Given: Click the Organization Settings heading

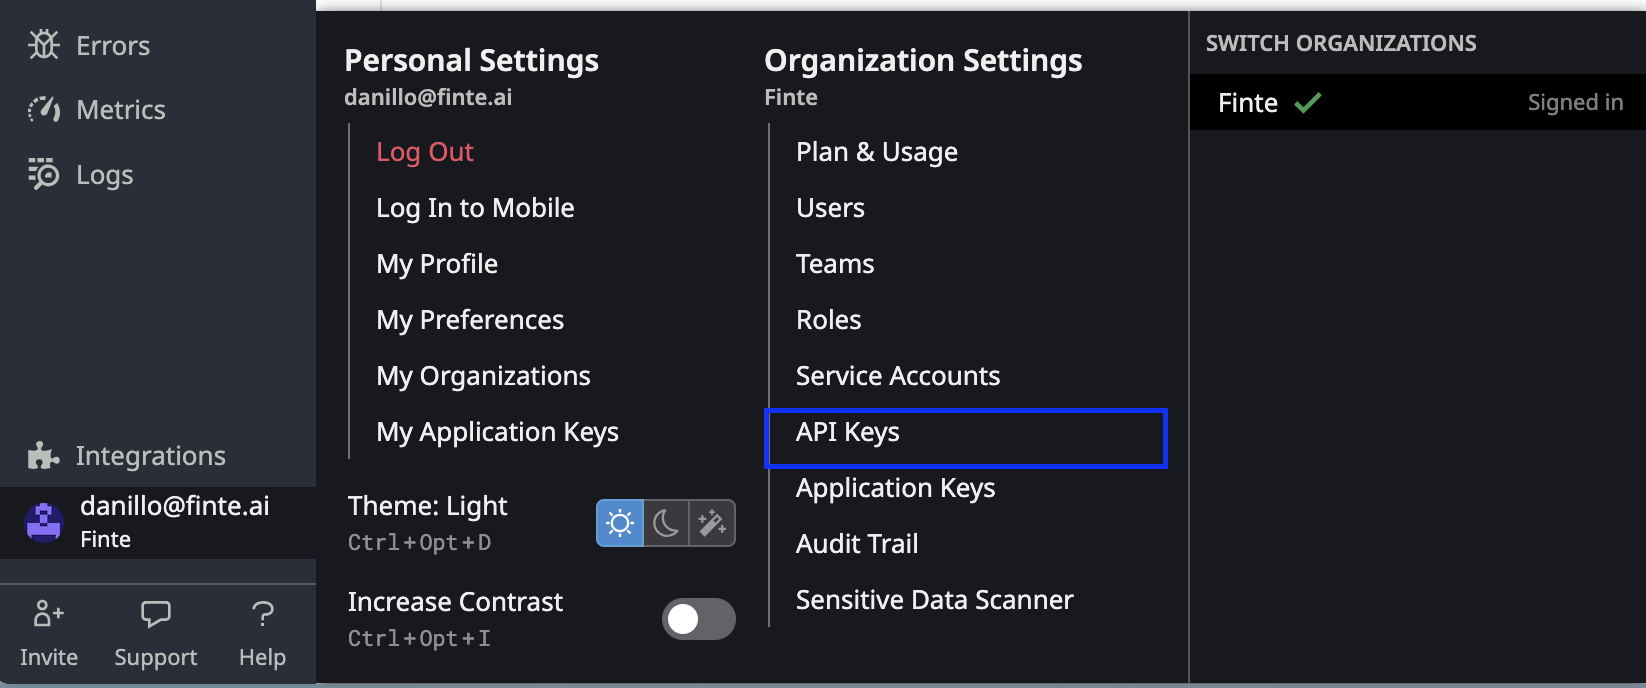Looking at the screenshot, I should pos(923,61).
